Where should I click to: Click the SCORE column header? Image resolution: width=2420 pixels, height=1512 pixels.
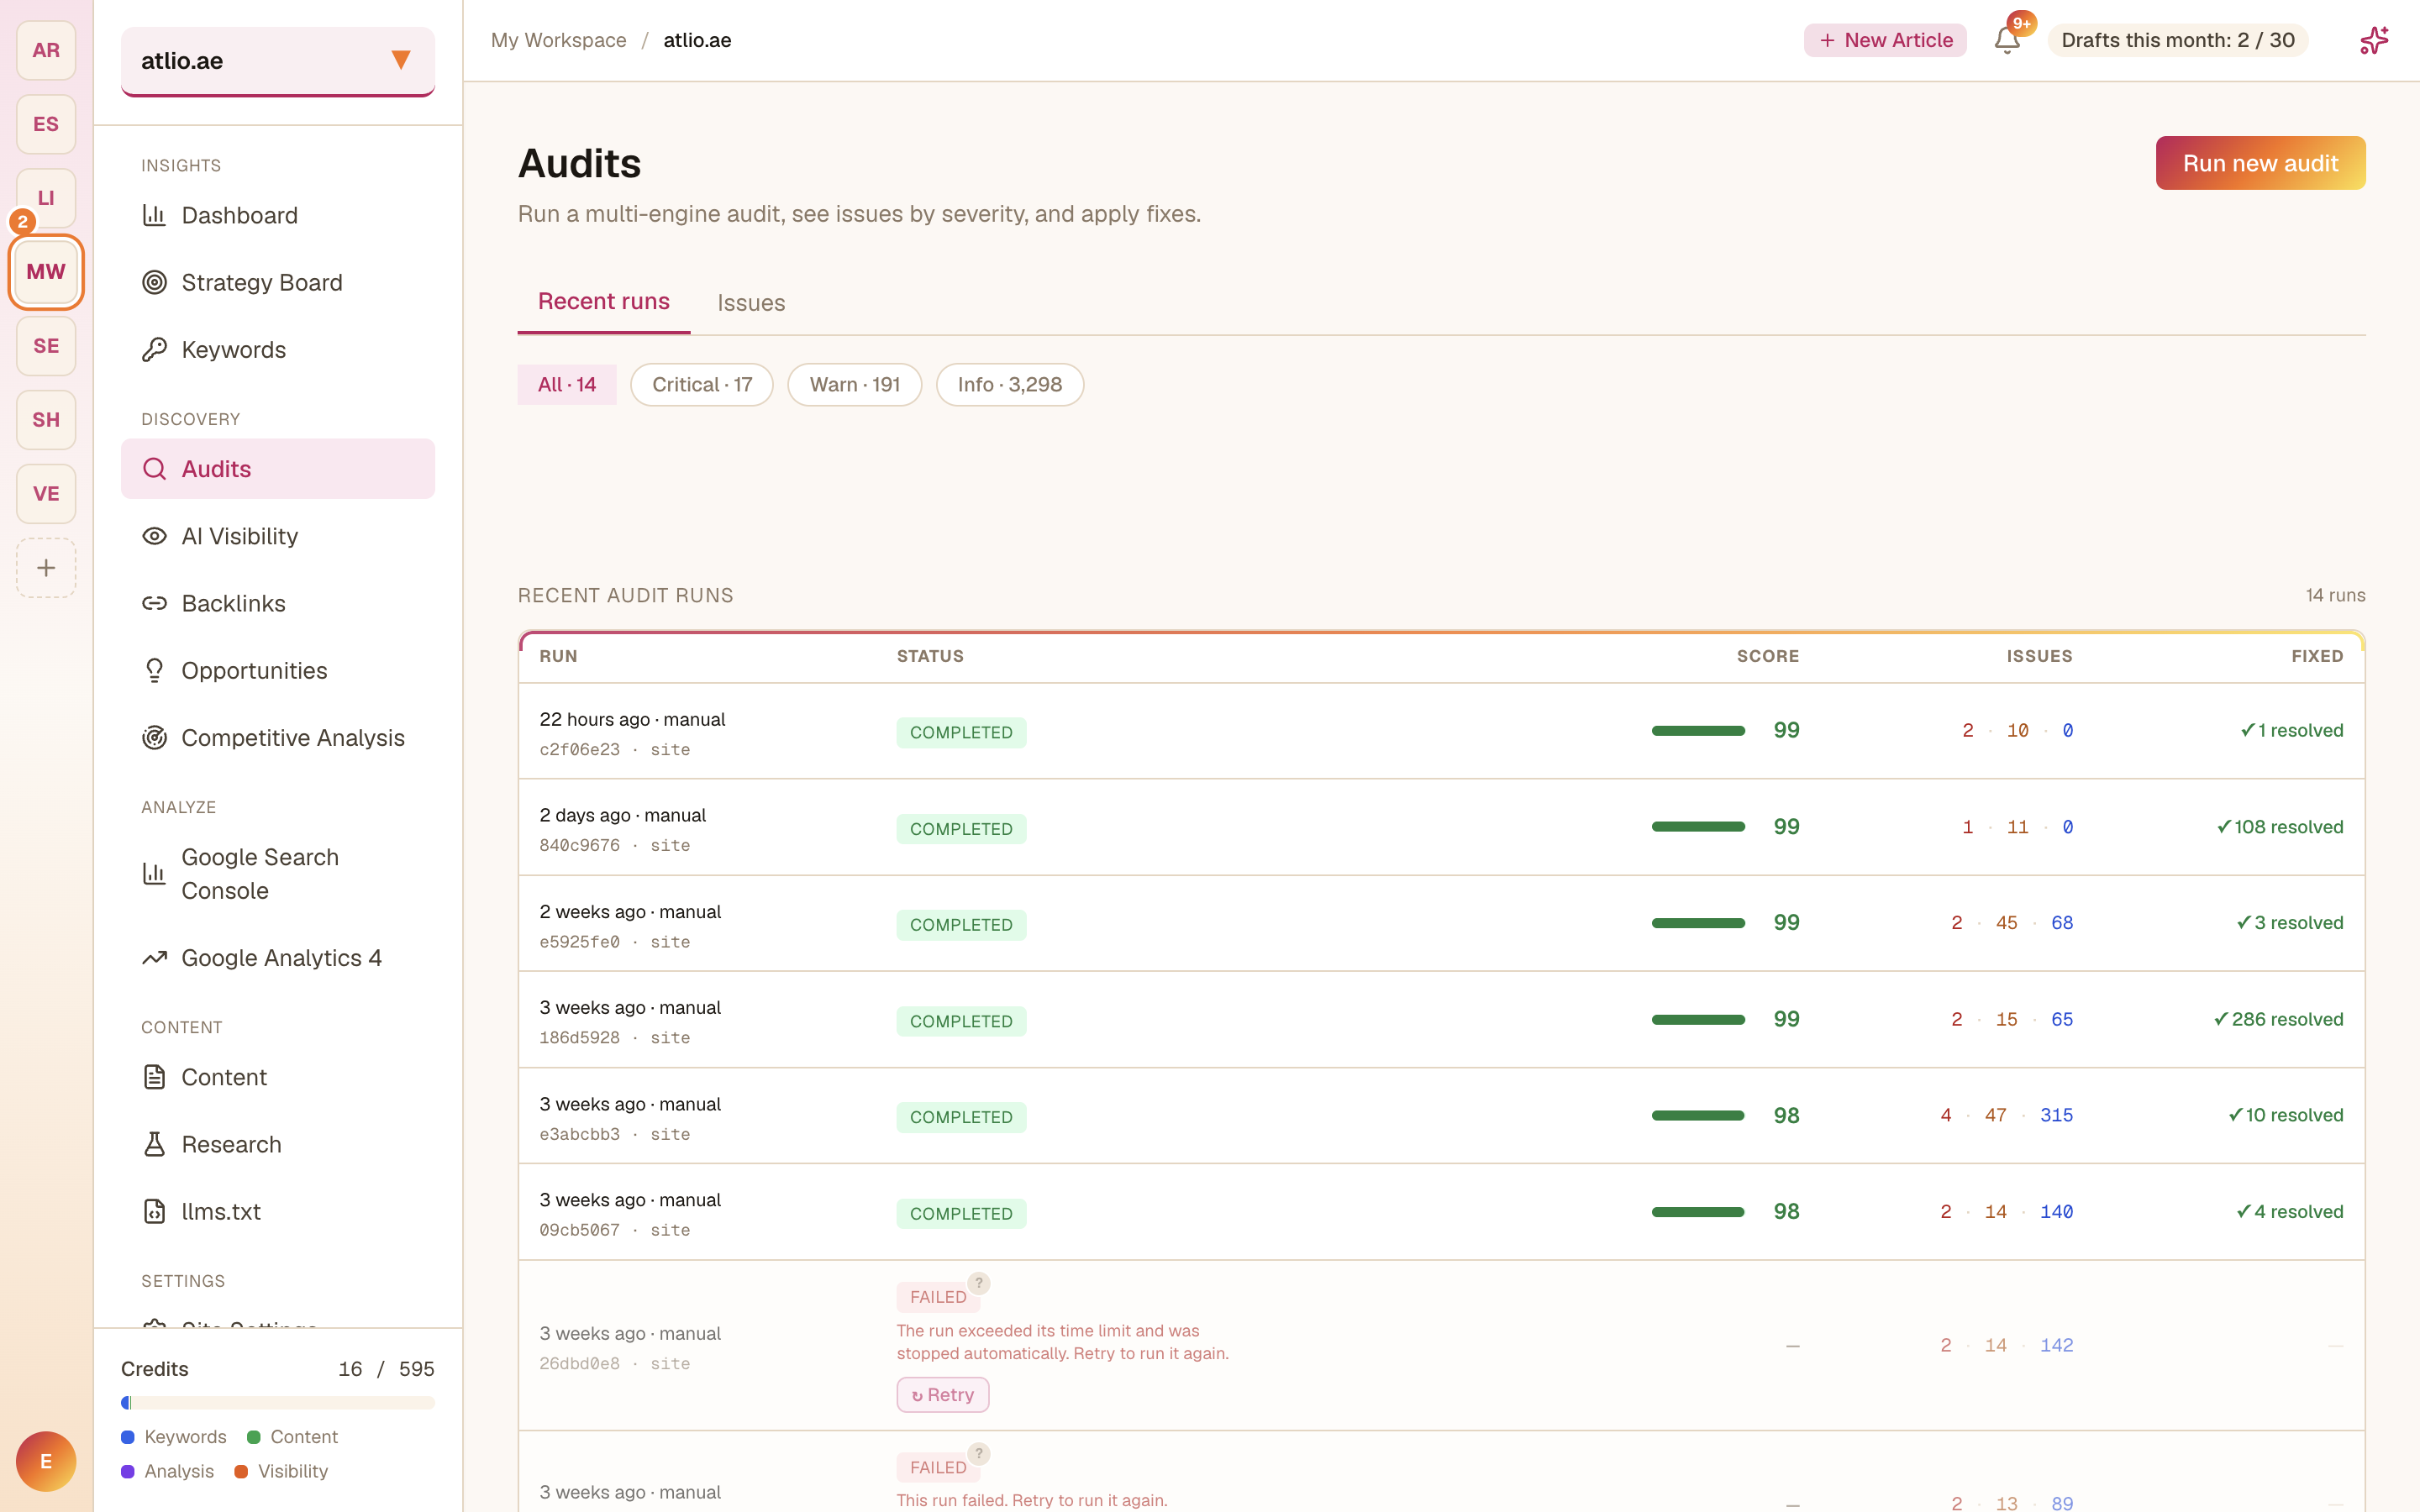click(x=1768, y=656)
